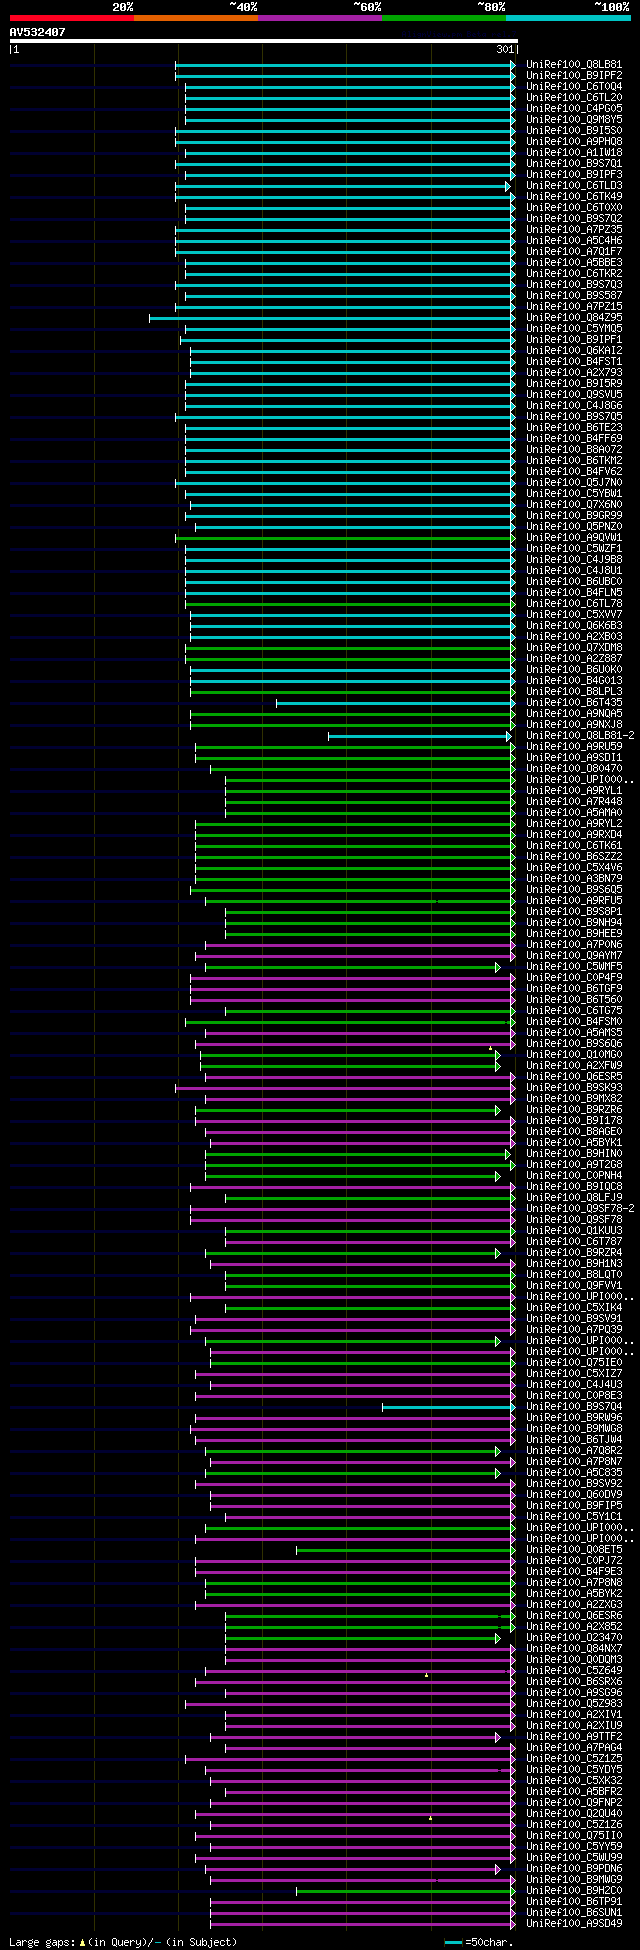Click the UniRef100_Q84Z95 label
Image resolution: width=640 pixels, height=1950 pixels.
(574, 317)
